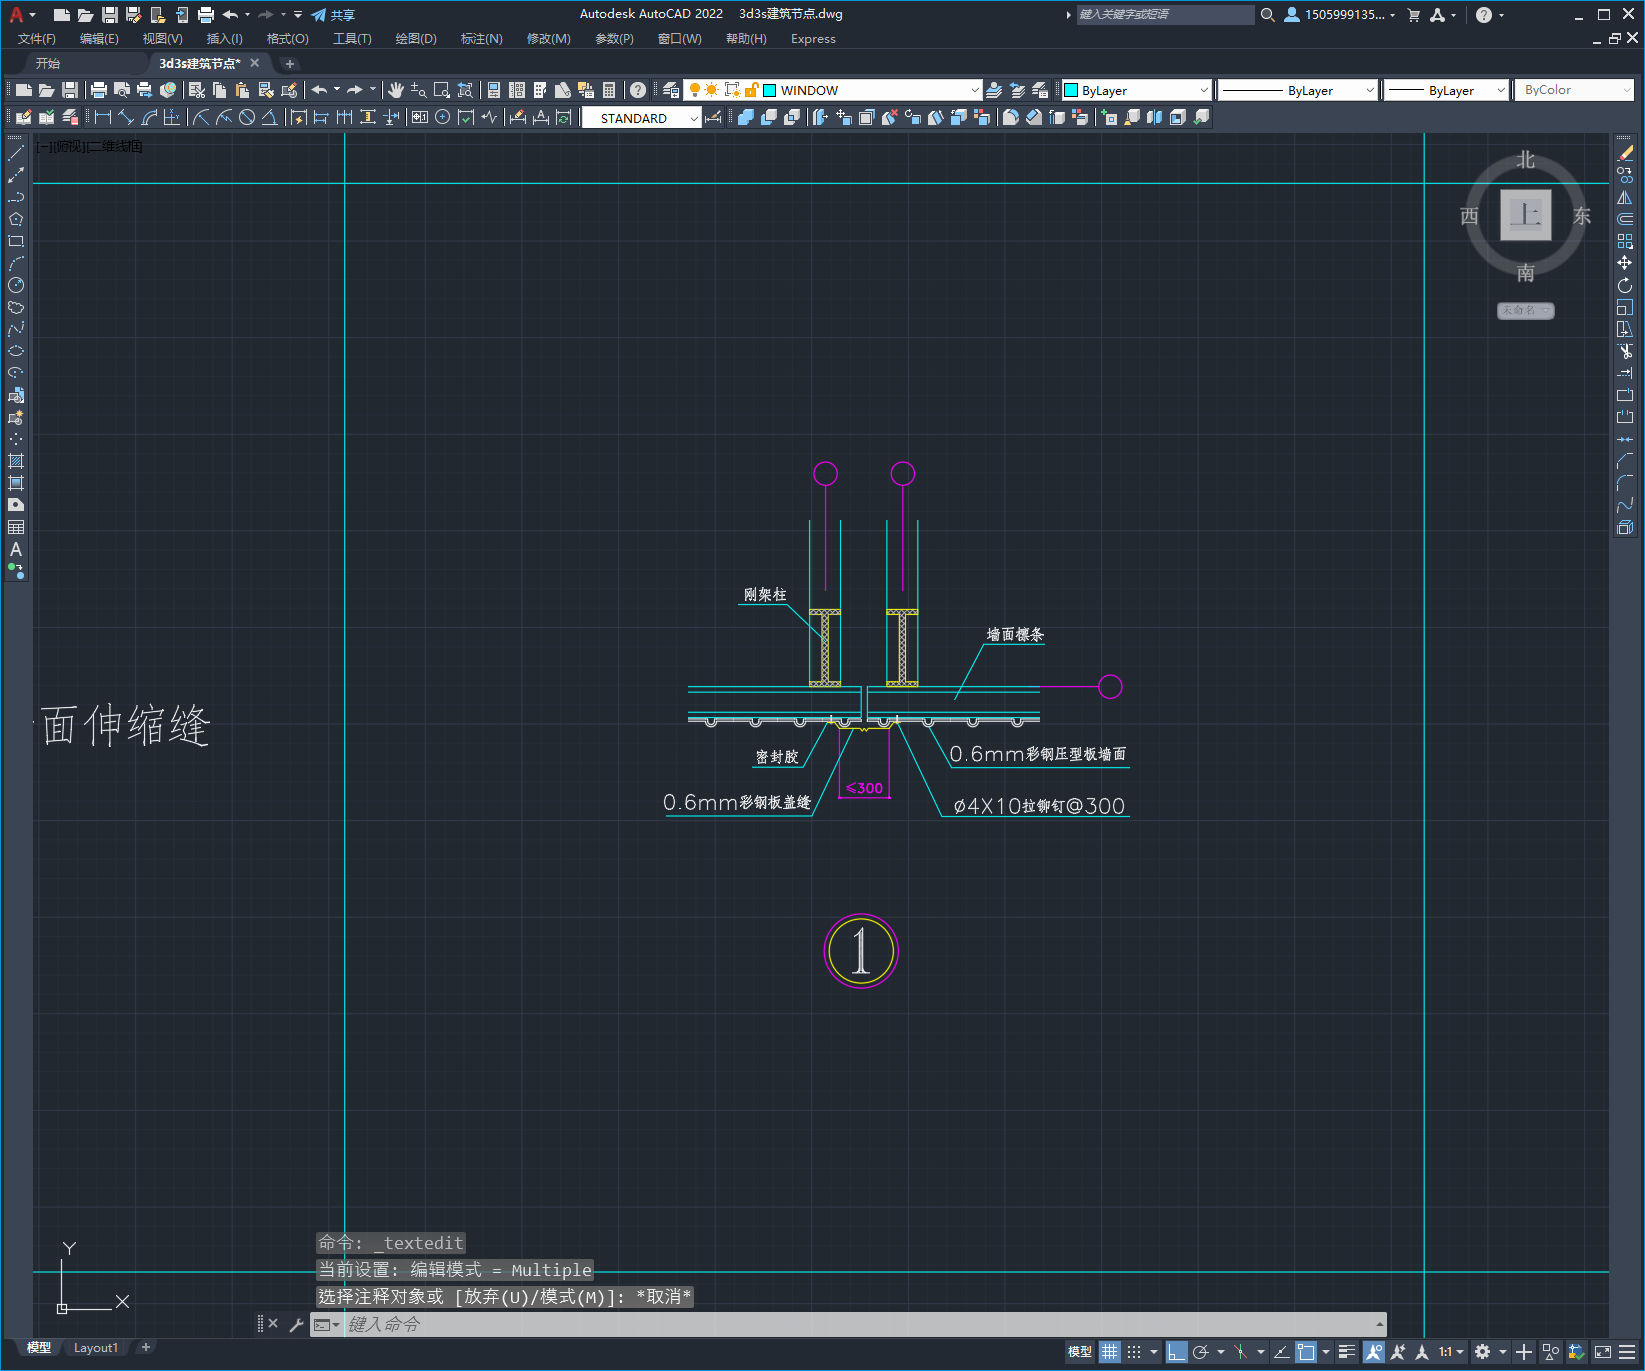
Task: Open the Table tool
Action: (x=16, y=527)
